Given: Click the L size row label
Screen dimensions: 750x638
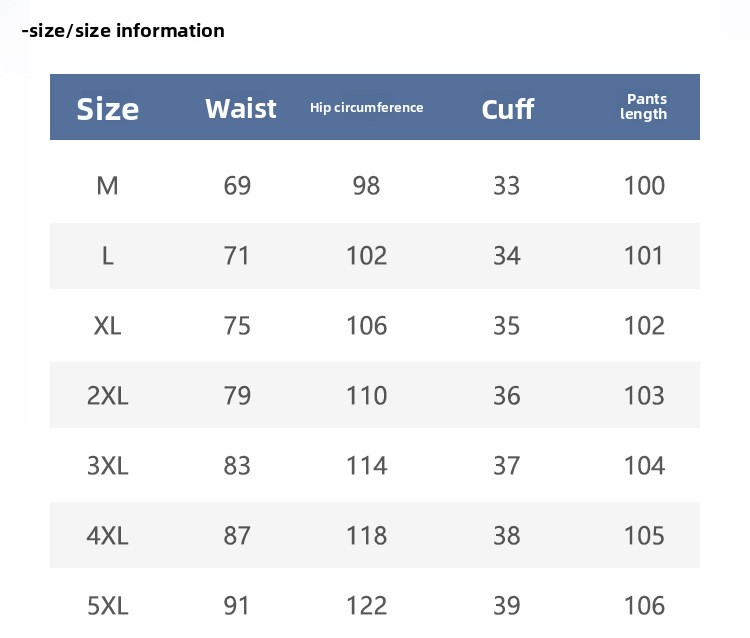Looking at the screenshot, I should (108, 256).
